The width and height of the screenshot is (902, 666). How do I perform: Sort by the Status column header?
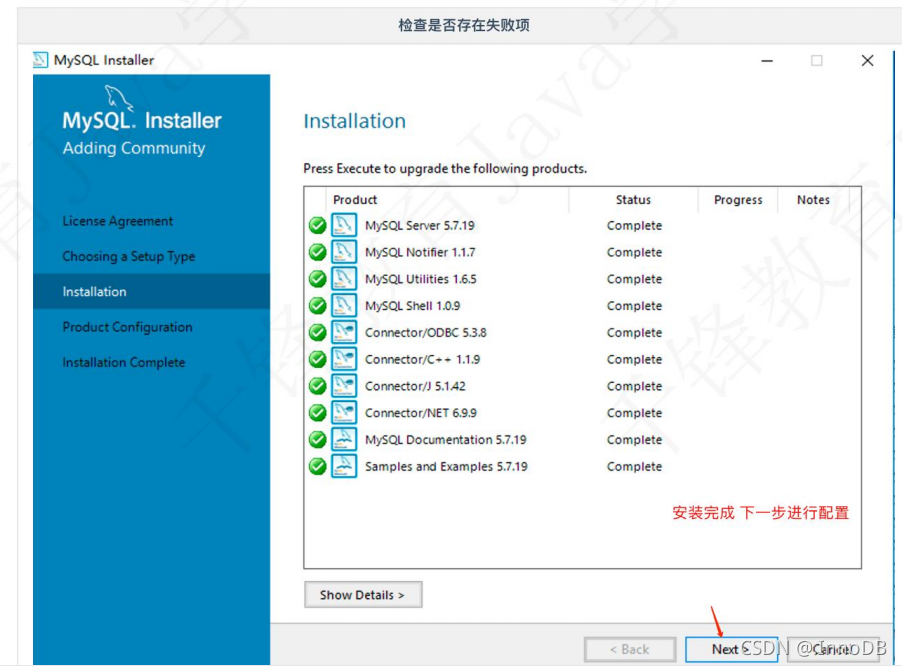633,200
